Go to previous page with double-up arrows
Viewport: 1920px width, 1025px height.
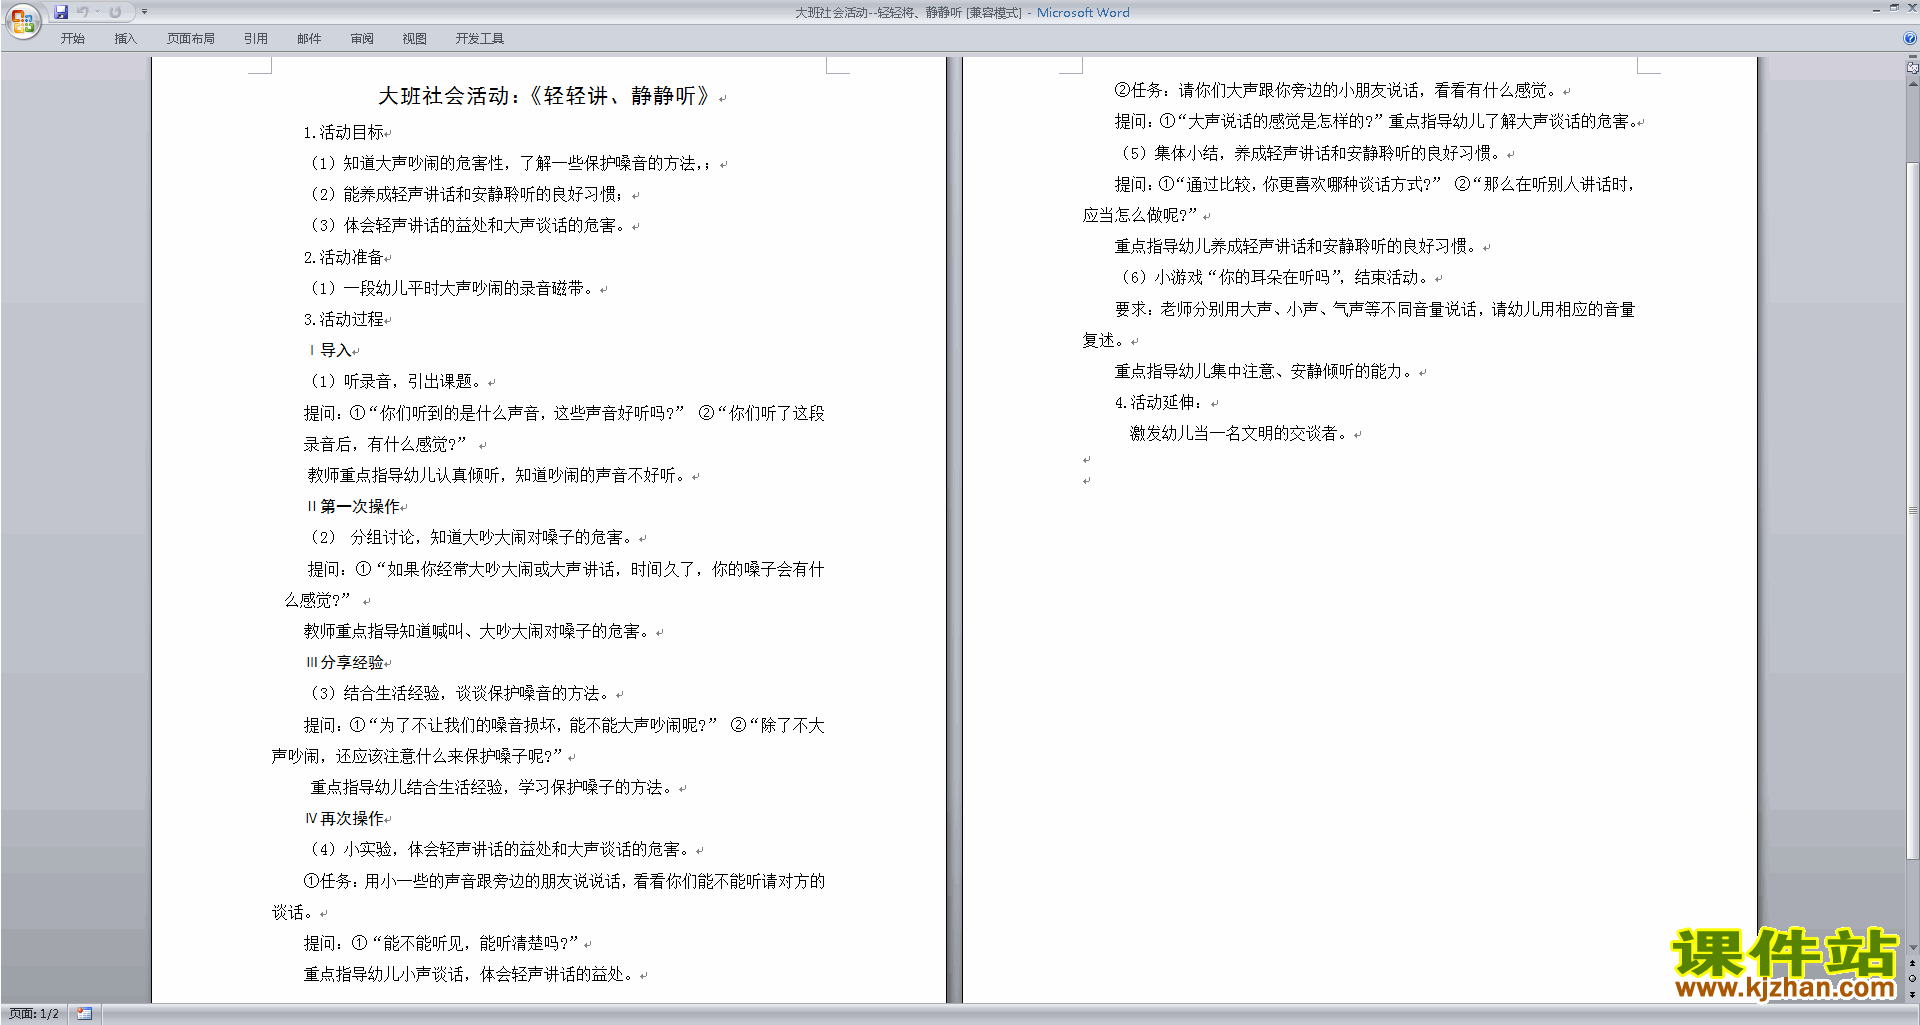click(1912, 963)
